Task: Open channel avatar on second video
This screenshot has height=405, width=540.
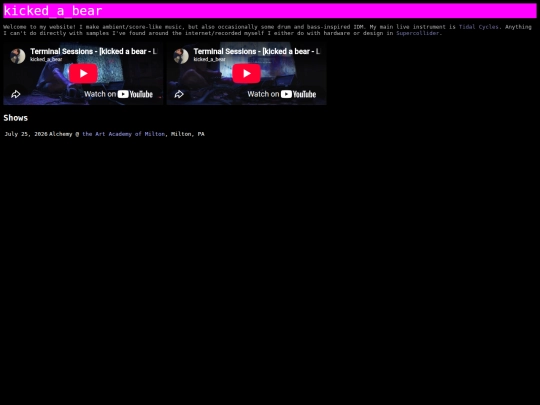Action: [x=181, y=56]
